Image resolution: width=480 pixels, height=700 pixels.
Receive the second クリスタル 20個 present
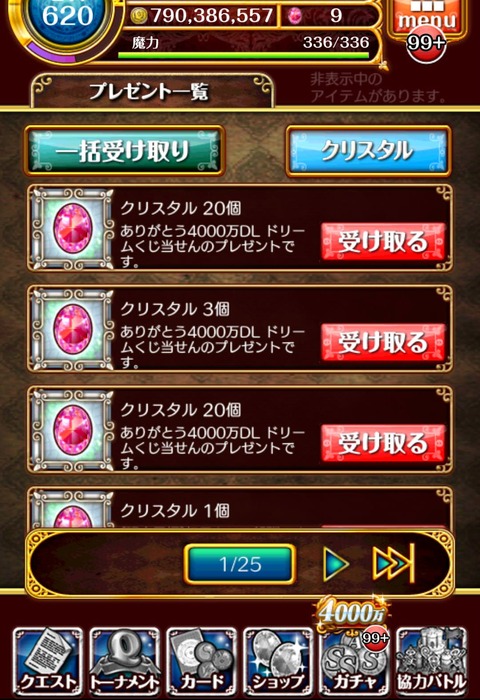[x=383, y=443]
